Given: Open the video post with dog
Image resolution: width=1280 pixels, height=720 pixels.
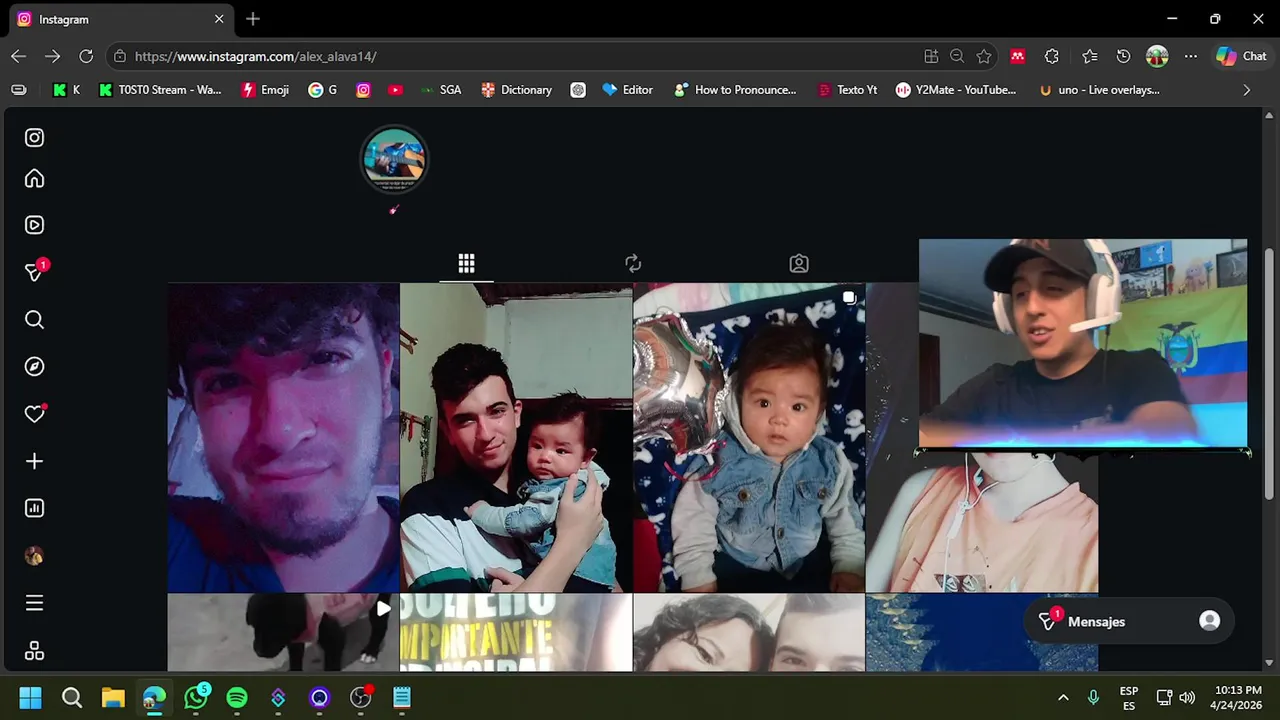Looking at the screenshot, I should point(283,632).
